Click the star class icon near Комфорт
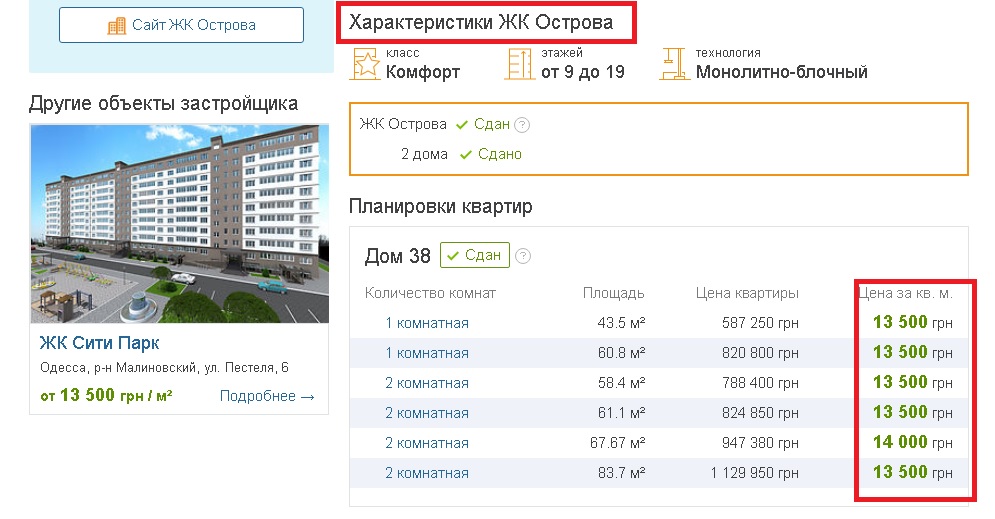Image resolution: width=995 pixels, height=519 pixels. [x=365, y=64]
